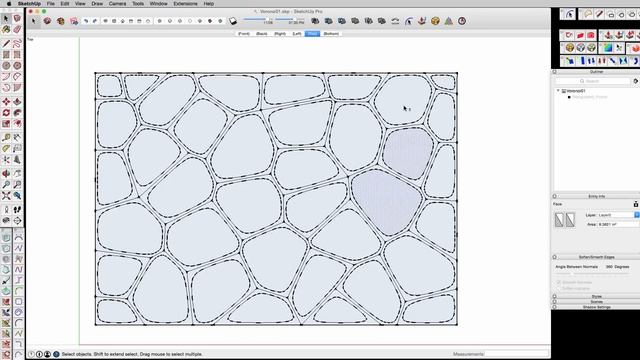Collapse the Entity Info panel
Screen dimensions: 640x360
pos(554,196)
